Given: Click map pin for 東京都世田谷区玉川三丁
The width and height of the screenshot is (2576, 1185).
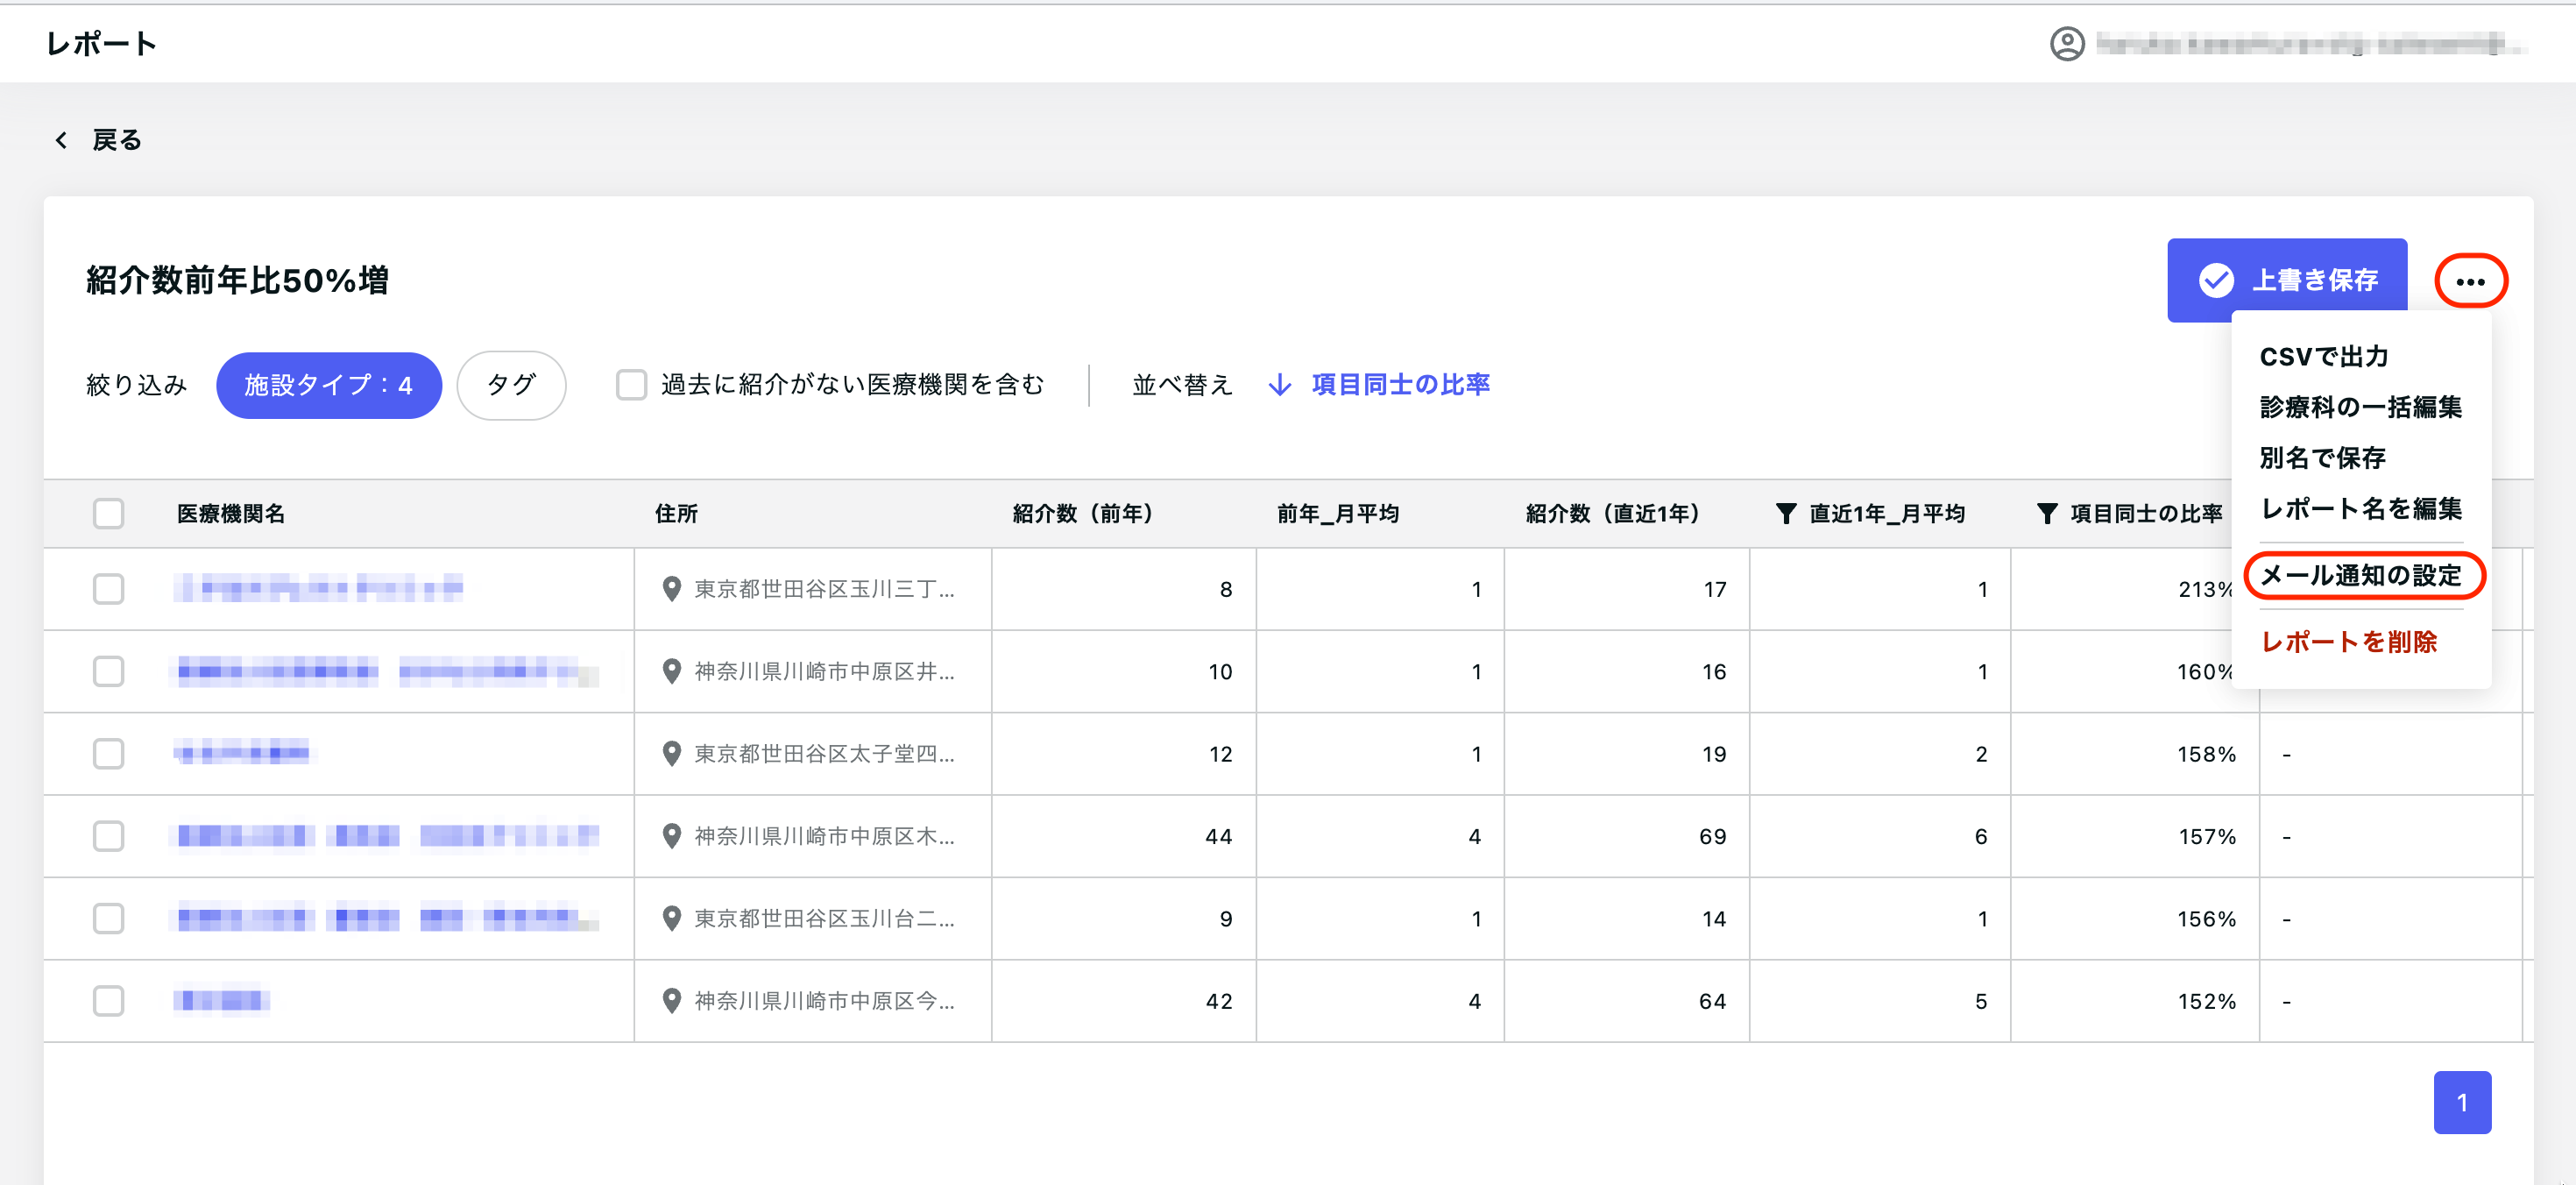Looking at the screenshot, I should [x=672, y=589].
